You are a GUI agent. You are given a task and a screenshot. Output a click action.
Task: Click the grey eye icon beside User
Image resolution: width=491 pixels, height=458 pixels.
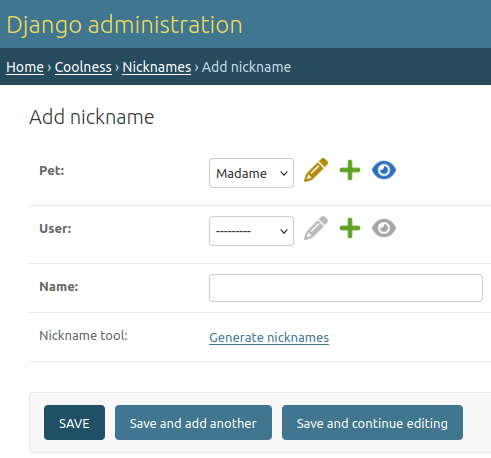pyautogui.click(x=384, y=228)
